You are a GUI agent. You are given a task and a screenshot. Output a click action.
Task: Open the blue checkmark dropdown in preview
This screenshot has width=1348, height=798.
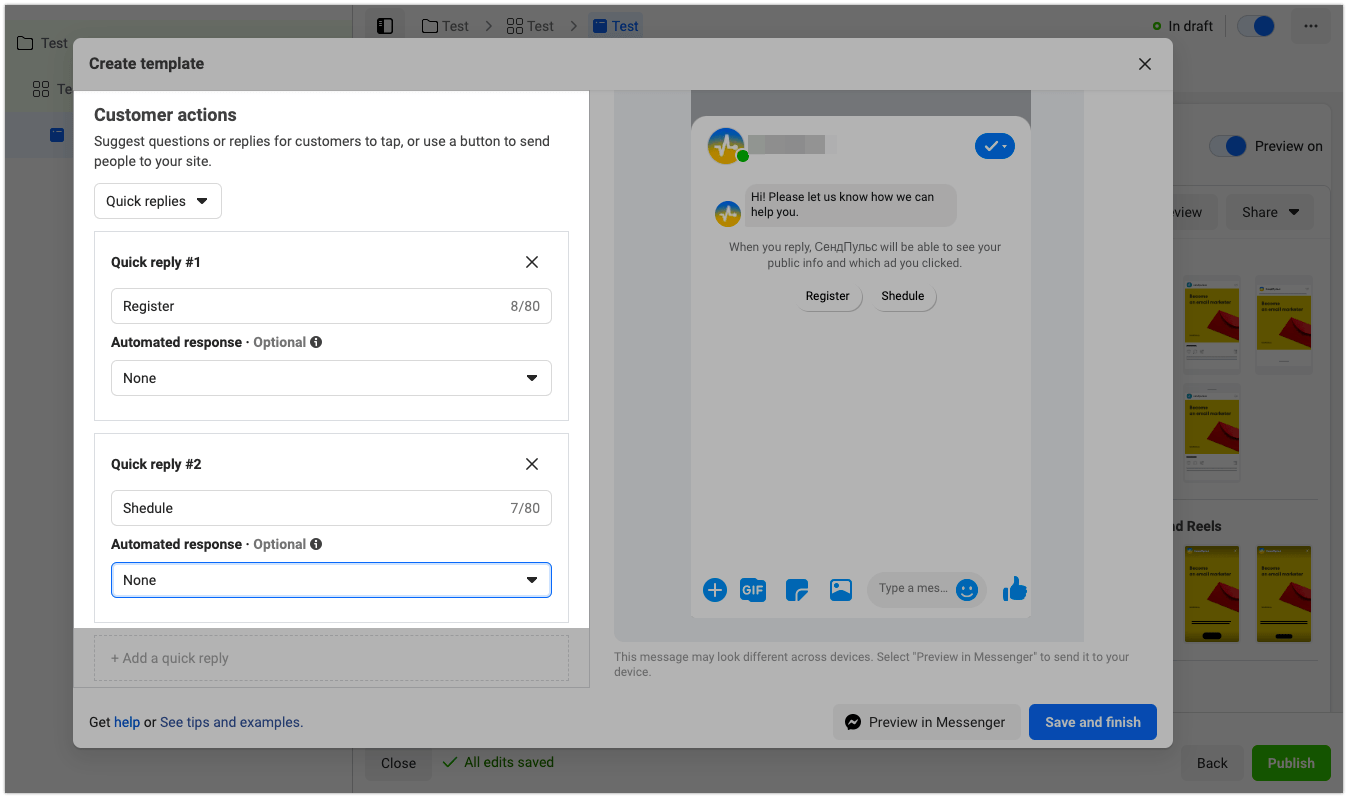[994, 147]
